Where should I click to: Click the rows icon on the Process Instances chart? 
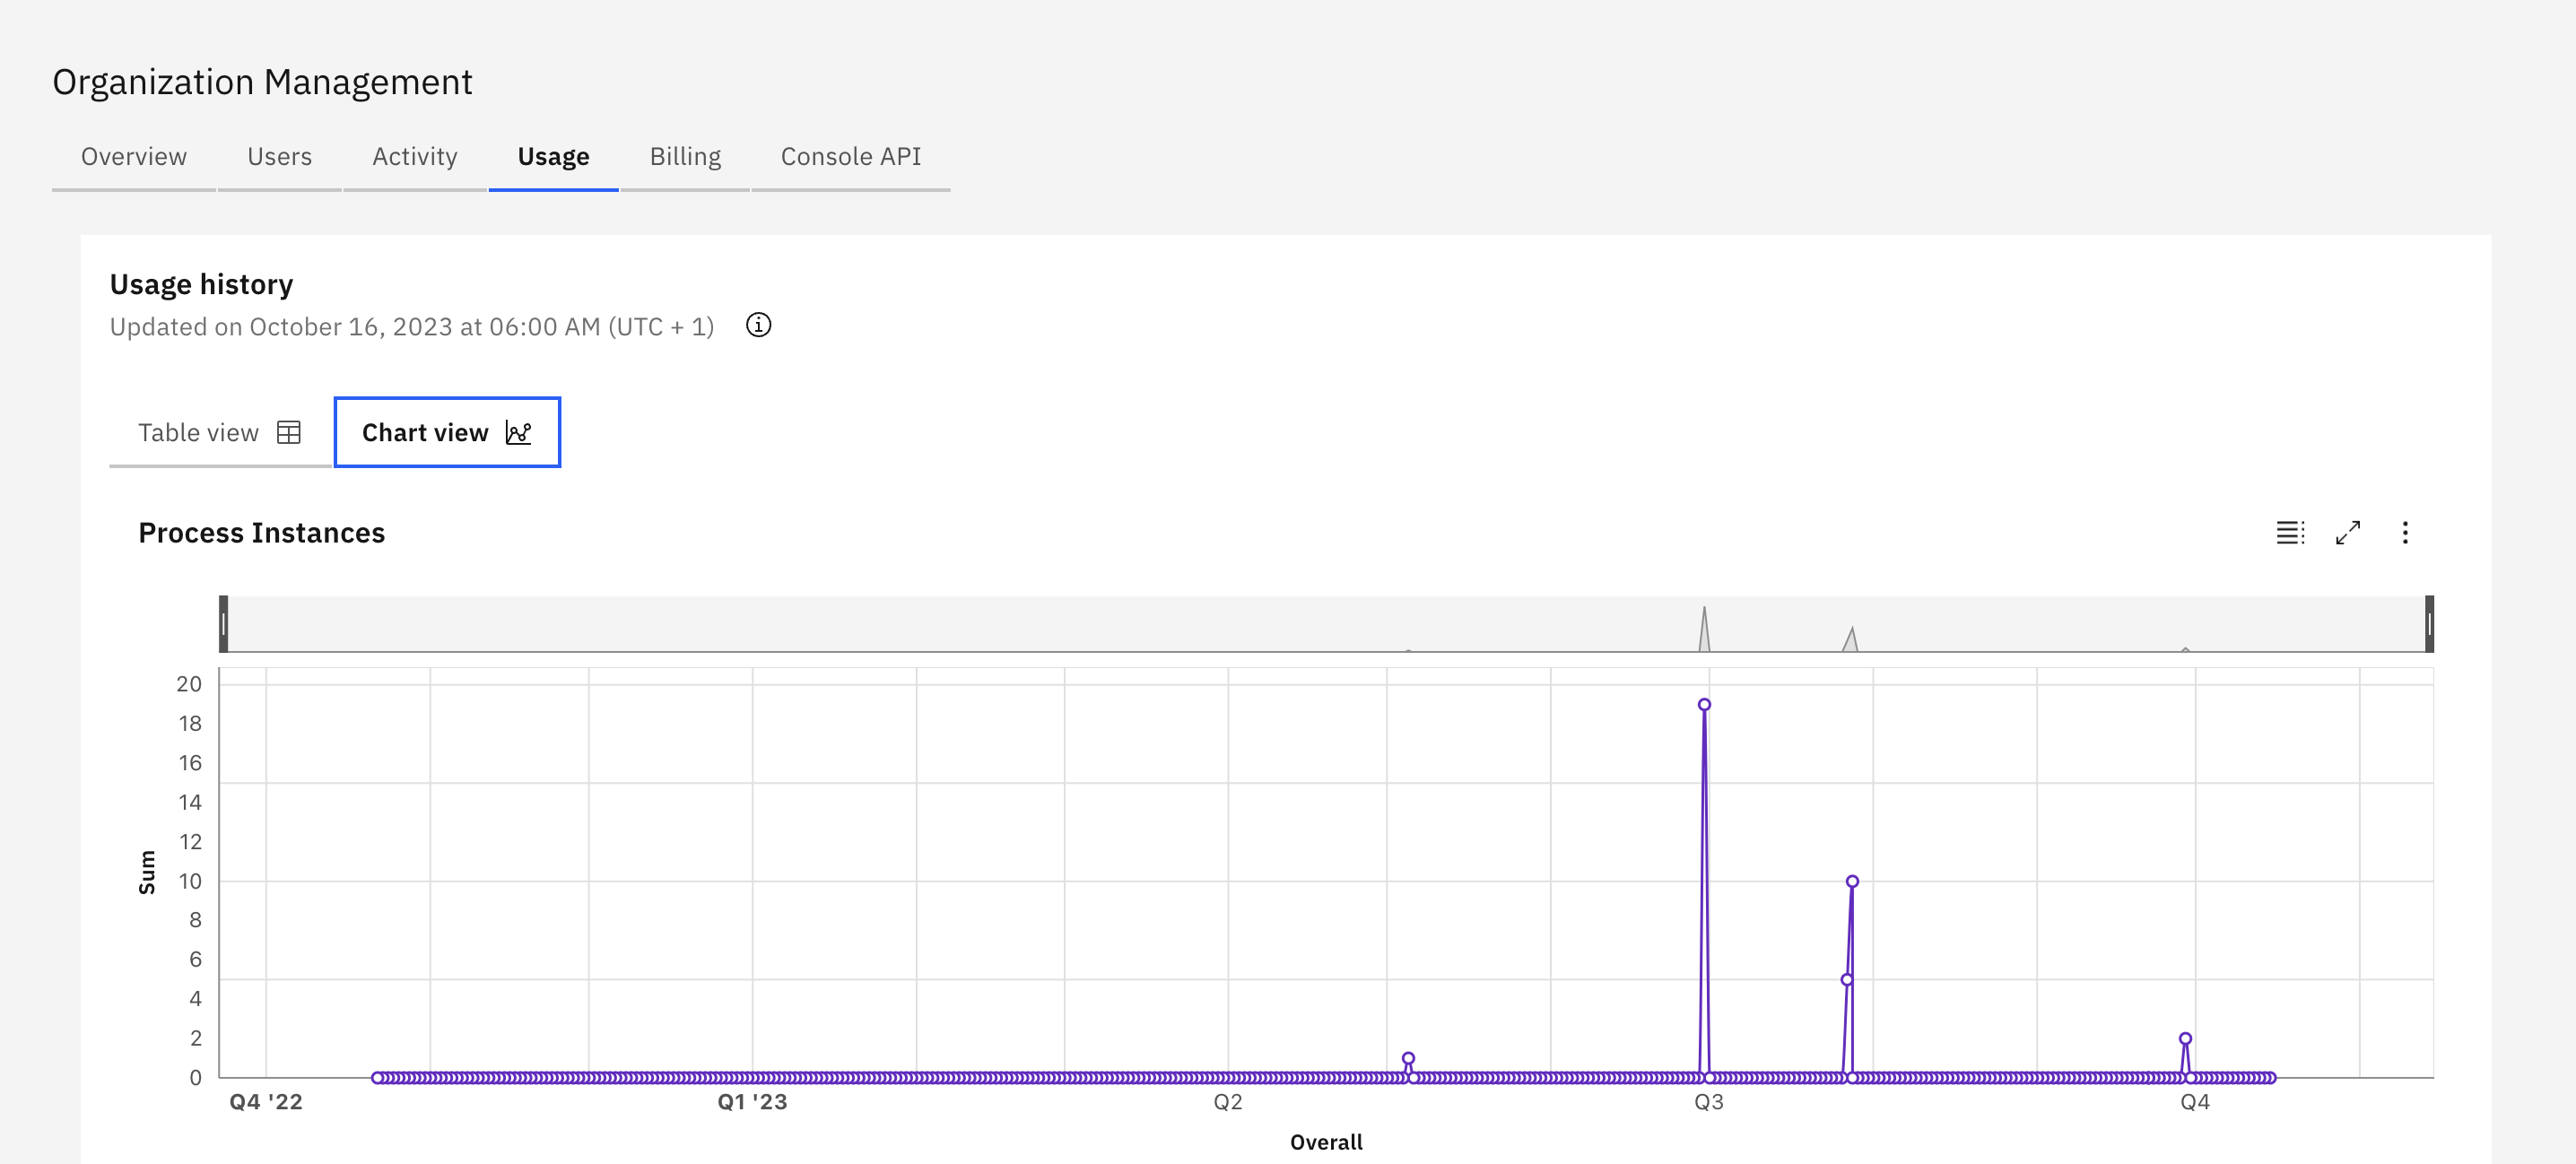point(2290,532)
